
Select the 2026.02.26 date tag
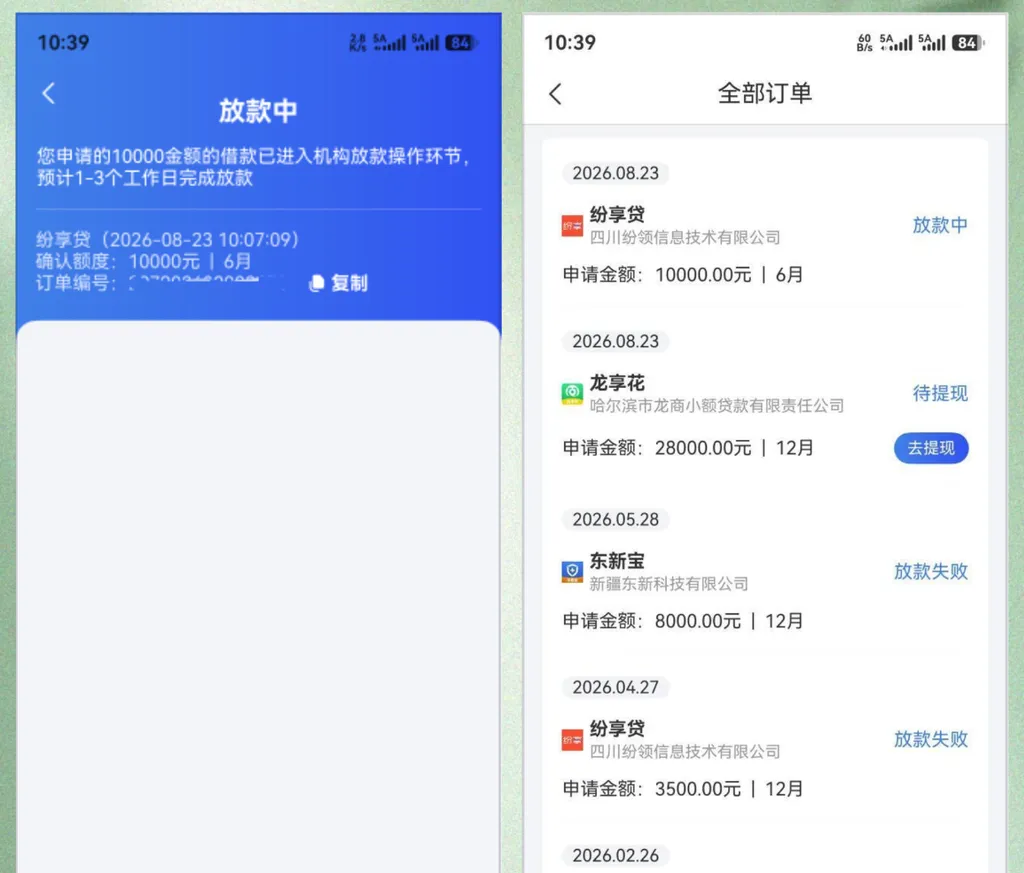pyautogui.click(x=615, y=855)
